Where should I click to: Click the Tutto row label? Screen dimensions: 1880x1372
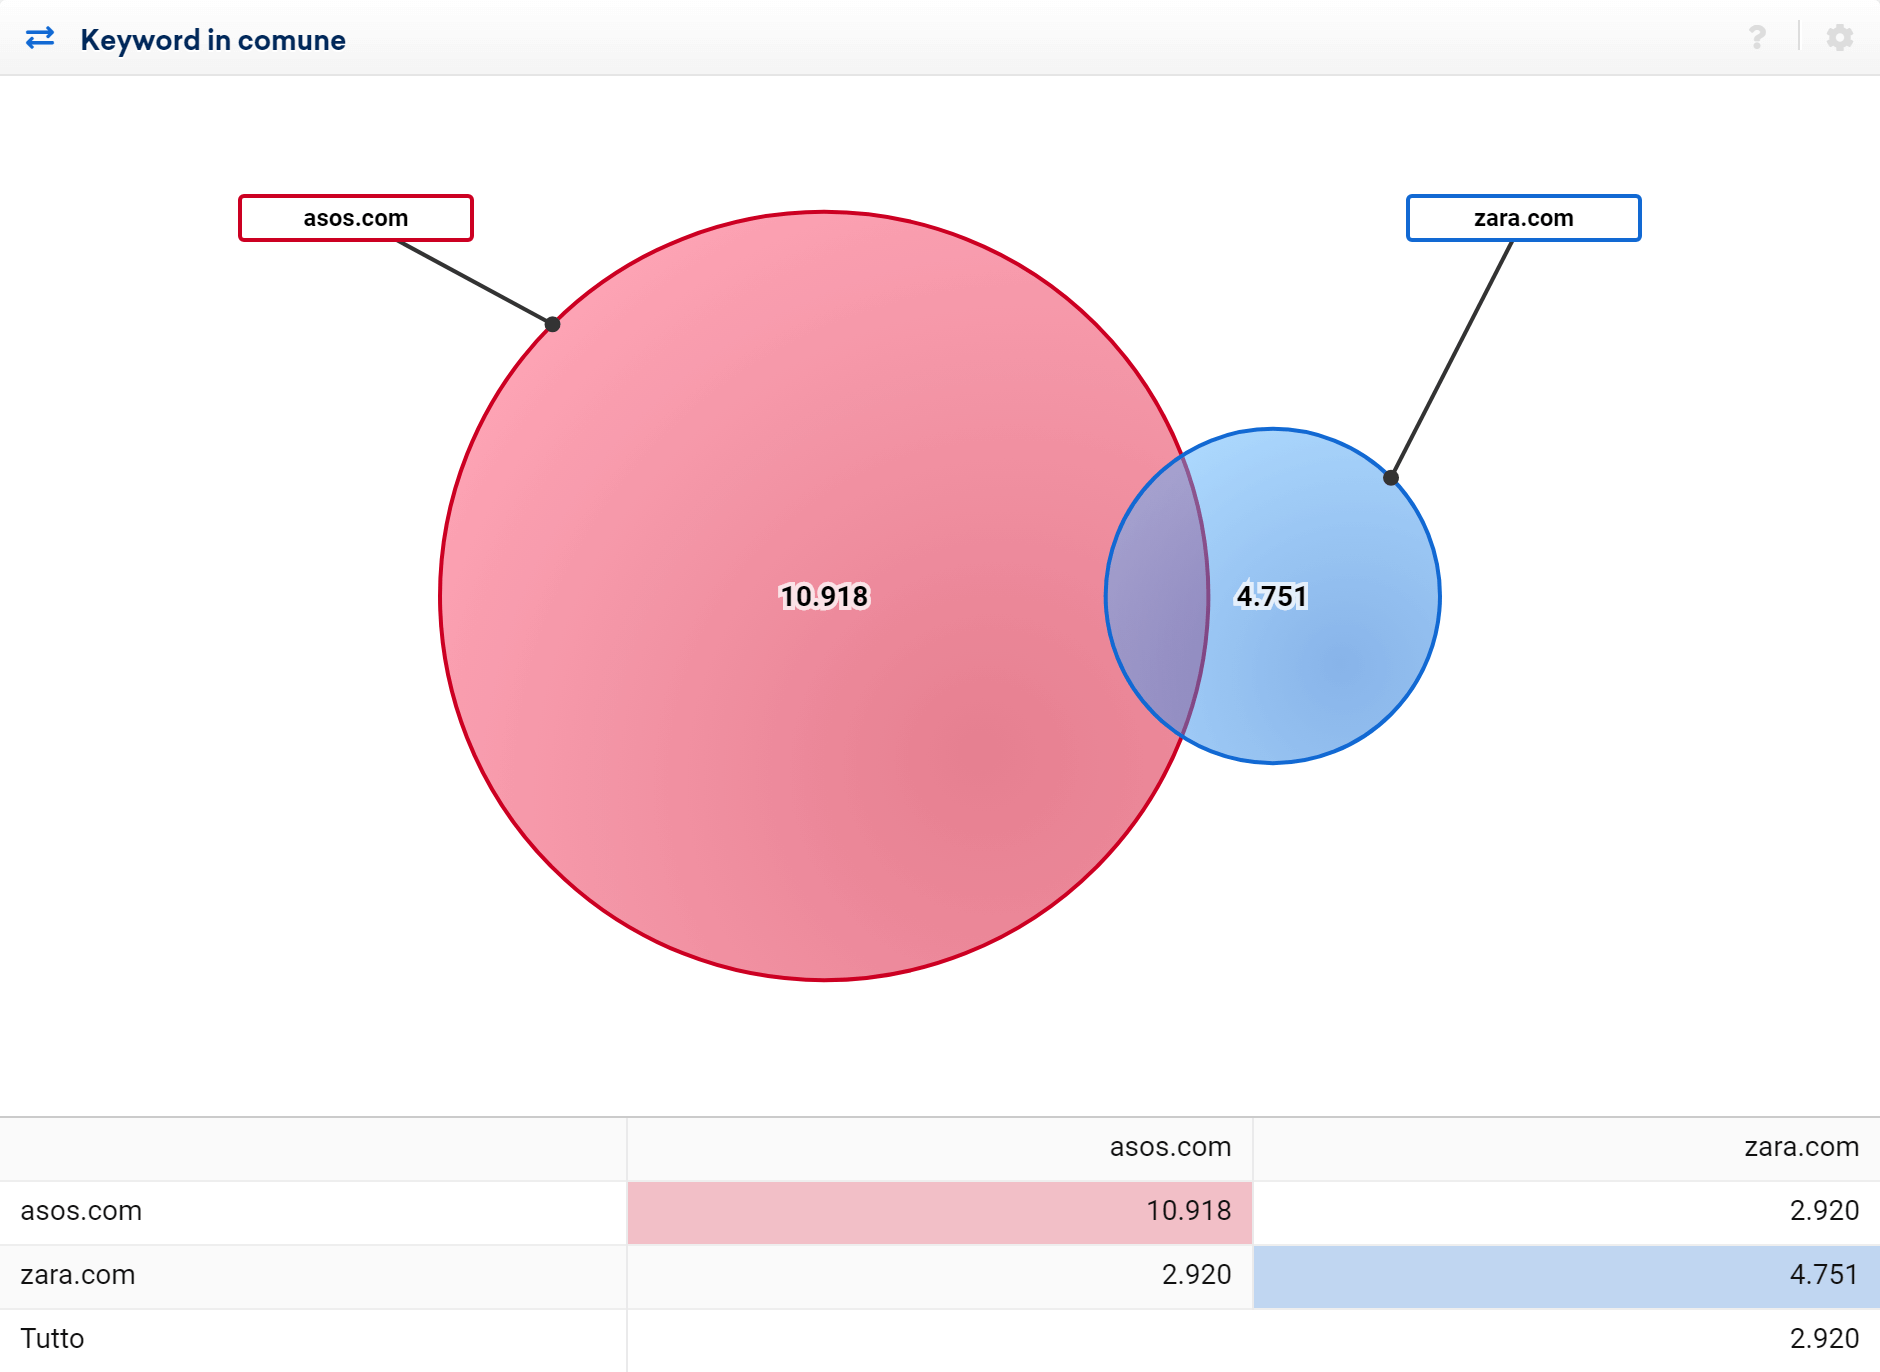pos(52,1339)
